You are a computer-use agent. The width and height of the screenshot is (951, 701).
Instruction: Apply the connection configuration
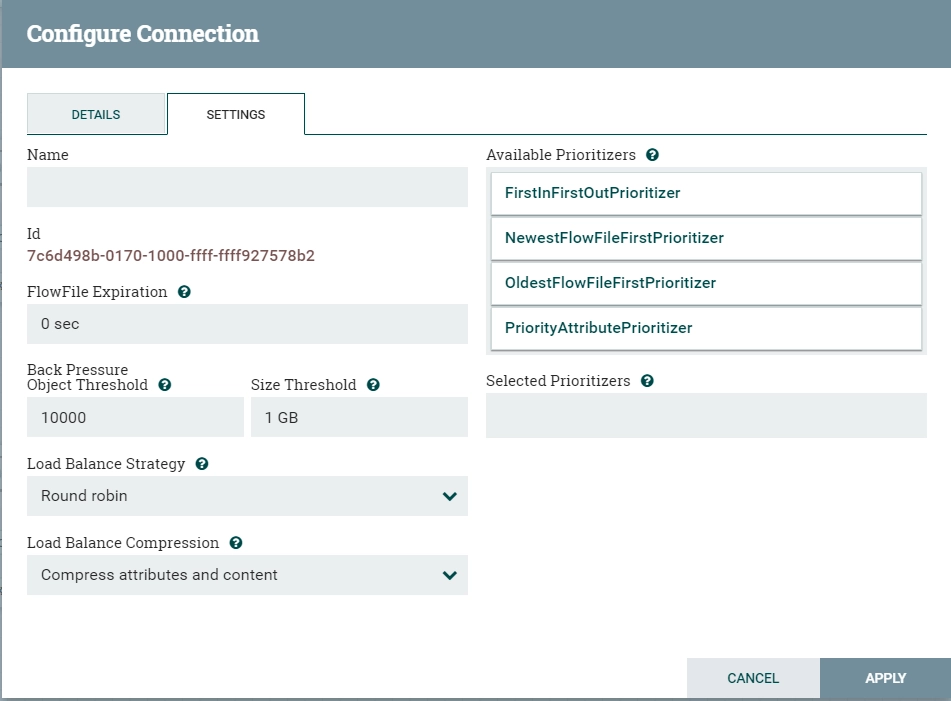pos(885,678)
